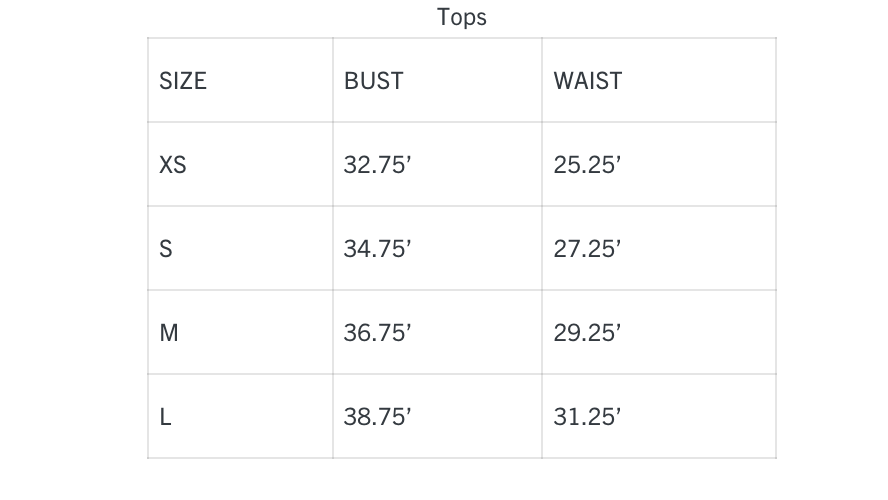Screen dimensions: 888x500
Task: Click the waist value 29.25
Action: coord(587,333)
